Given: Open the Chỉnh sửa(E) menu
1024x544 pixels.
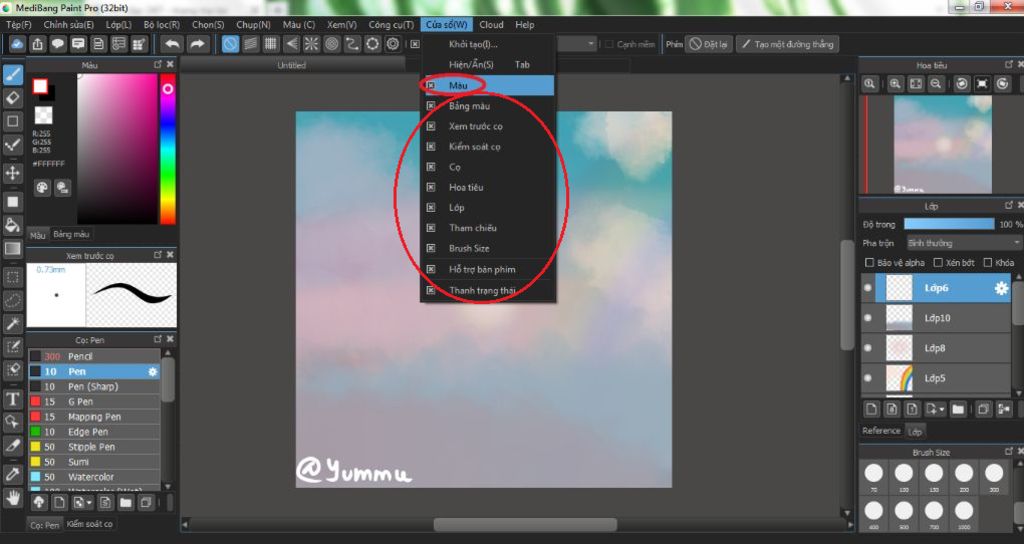Looking at the screenshot, I should 69,25.
